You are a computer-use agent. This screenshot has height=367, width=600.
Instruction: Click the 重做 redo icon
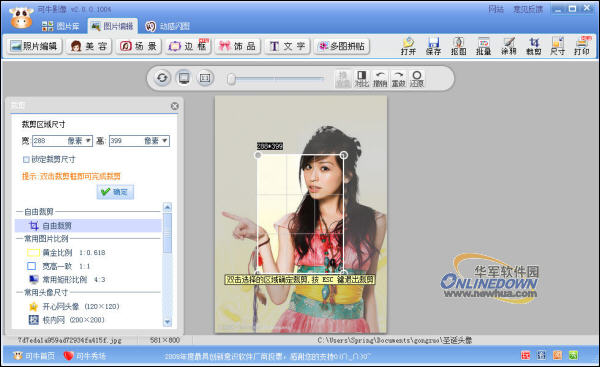(x=398, y=78)
